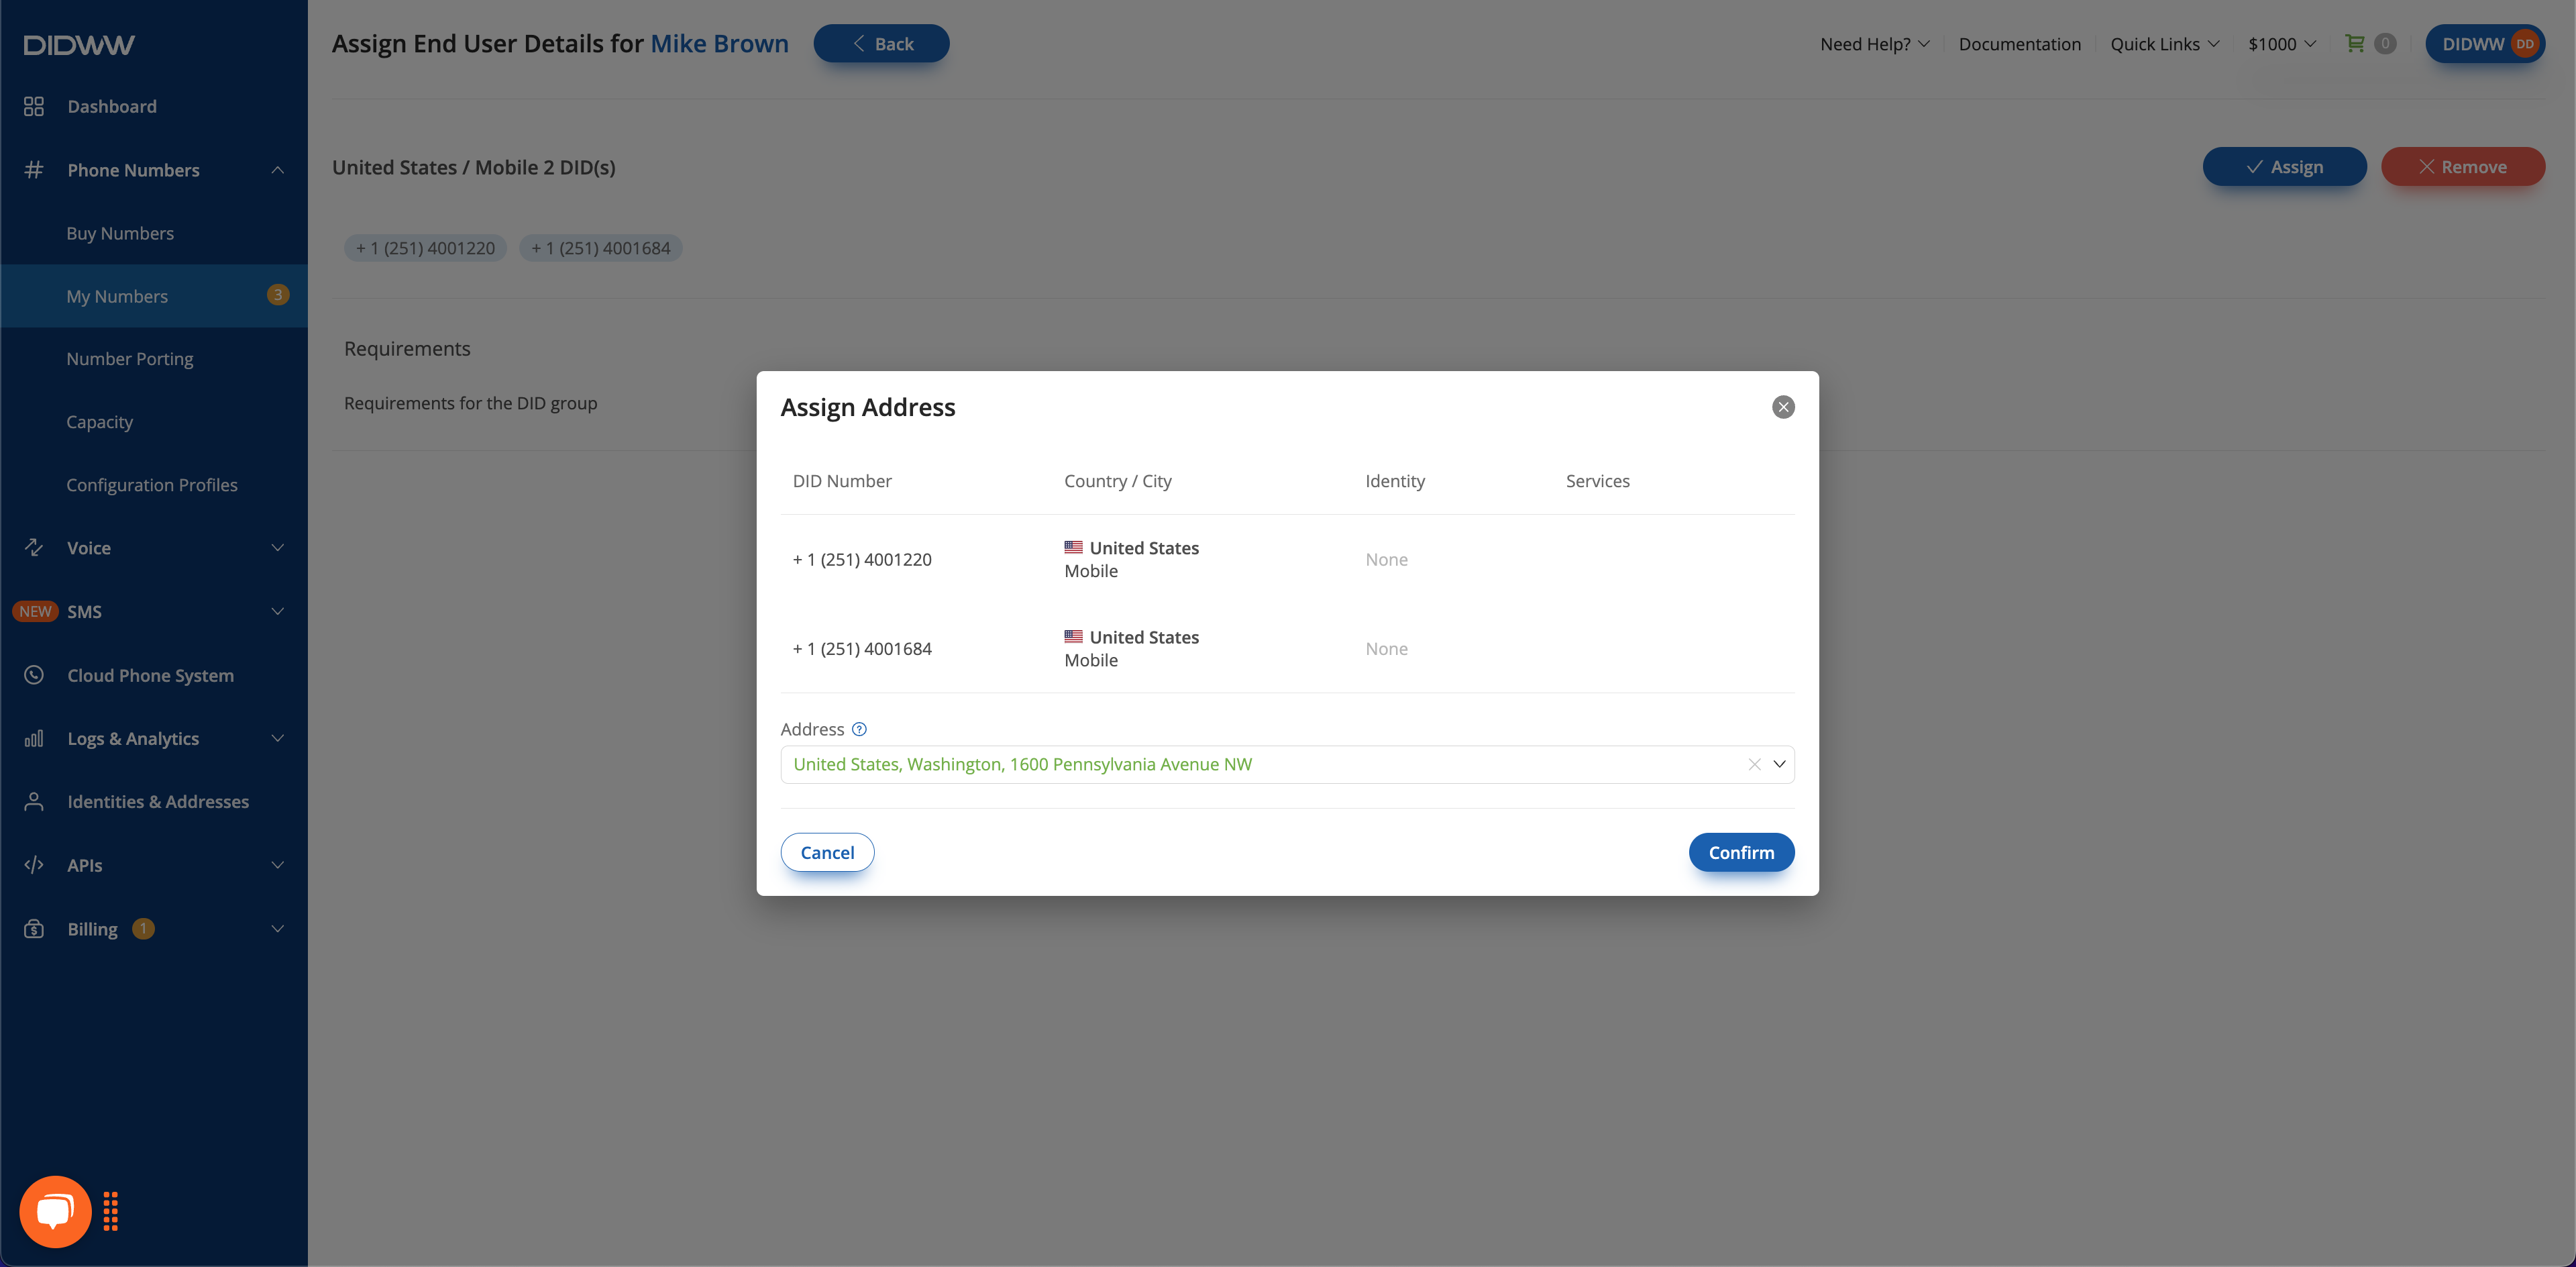Open the $1000 balance dropdown
The width and height of the screenshot is (2576, 1267).
(2282, 44)
